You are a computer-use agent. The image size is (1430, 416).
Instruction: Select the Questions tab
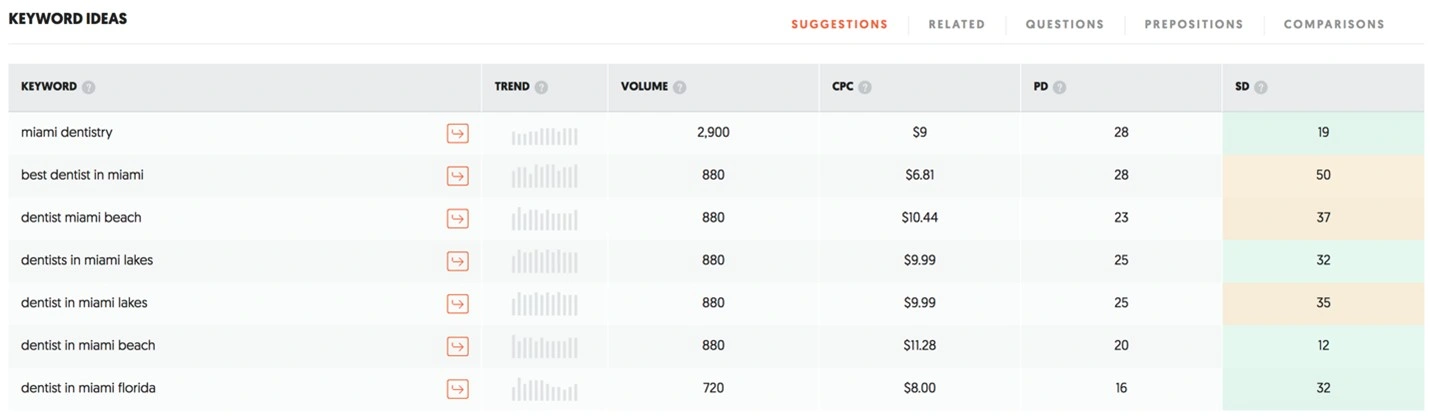pos(1064,24)
